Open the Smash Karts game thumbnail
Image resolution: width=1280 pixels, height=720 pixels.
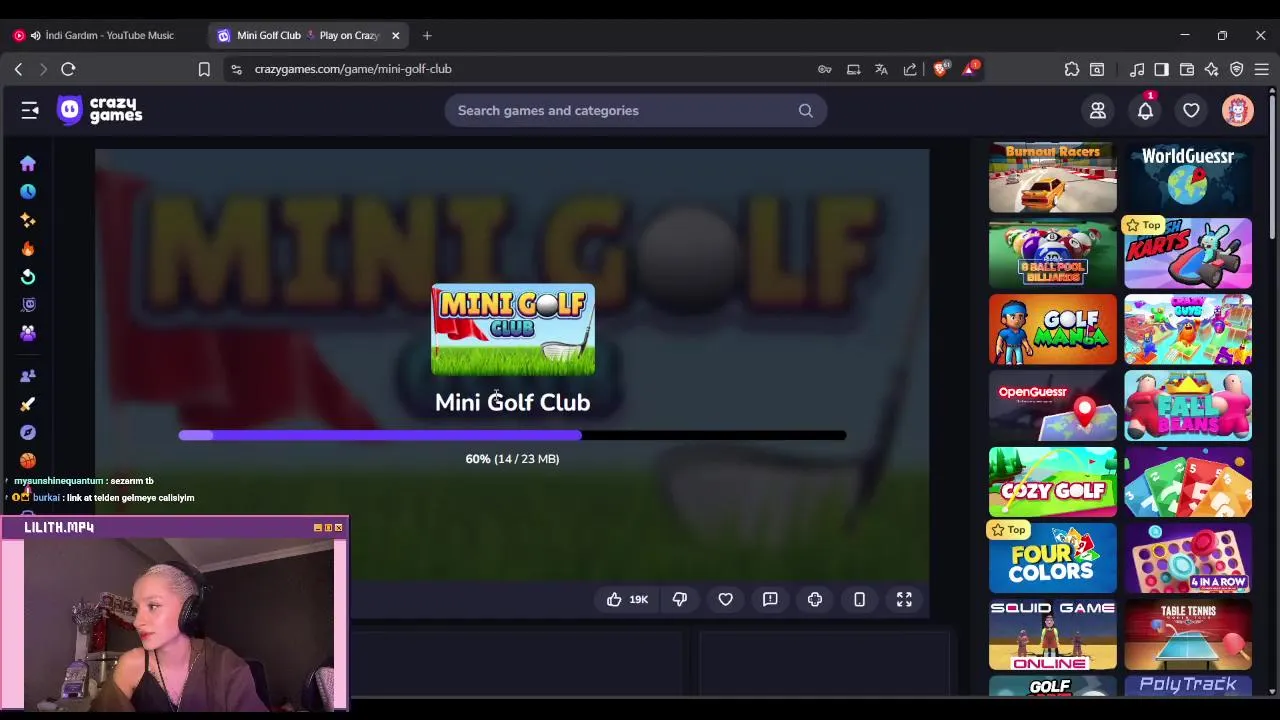point(1188,254)
